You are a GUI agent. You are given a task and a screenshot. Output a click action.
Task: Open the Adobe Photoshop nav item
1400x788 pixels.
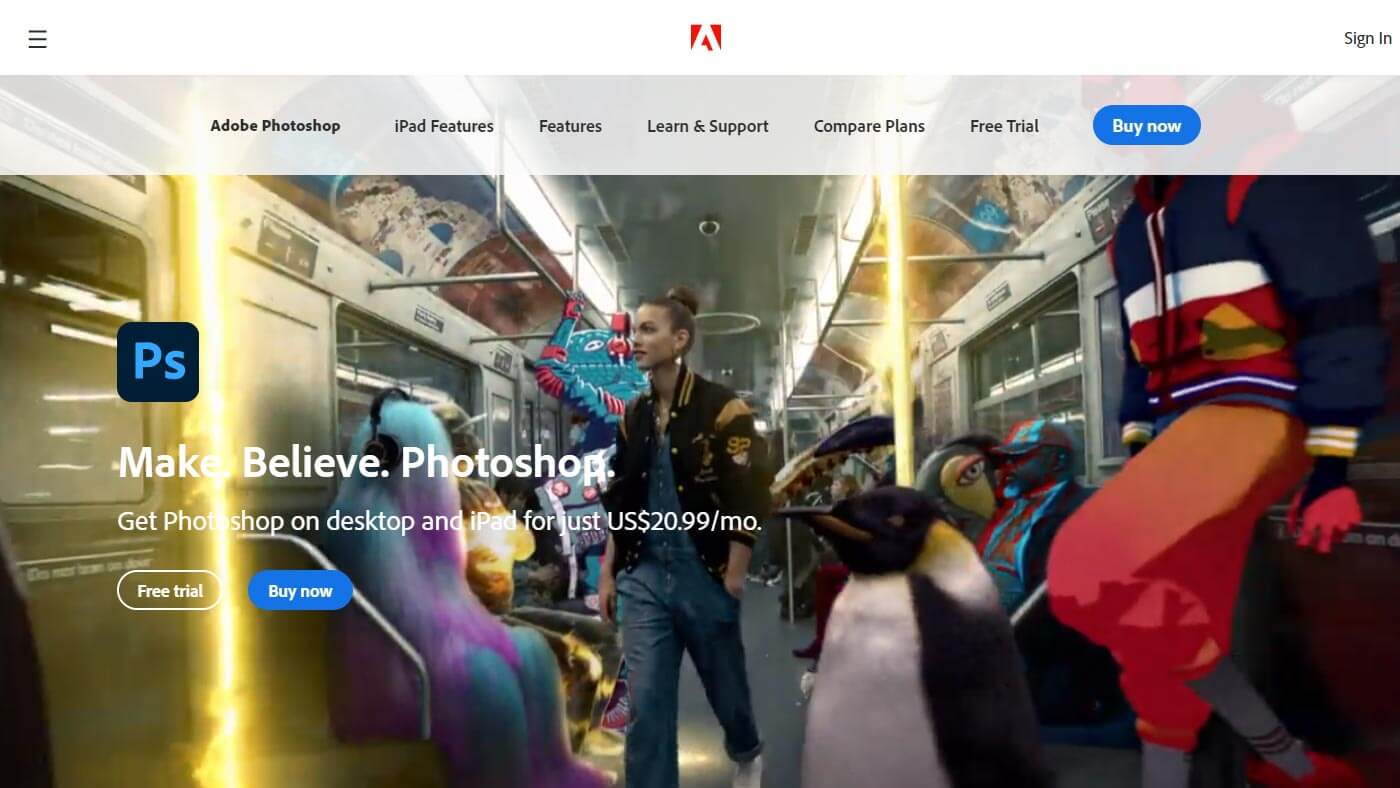(275, 126)
